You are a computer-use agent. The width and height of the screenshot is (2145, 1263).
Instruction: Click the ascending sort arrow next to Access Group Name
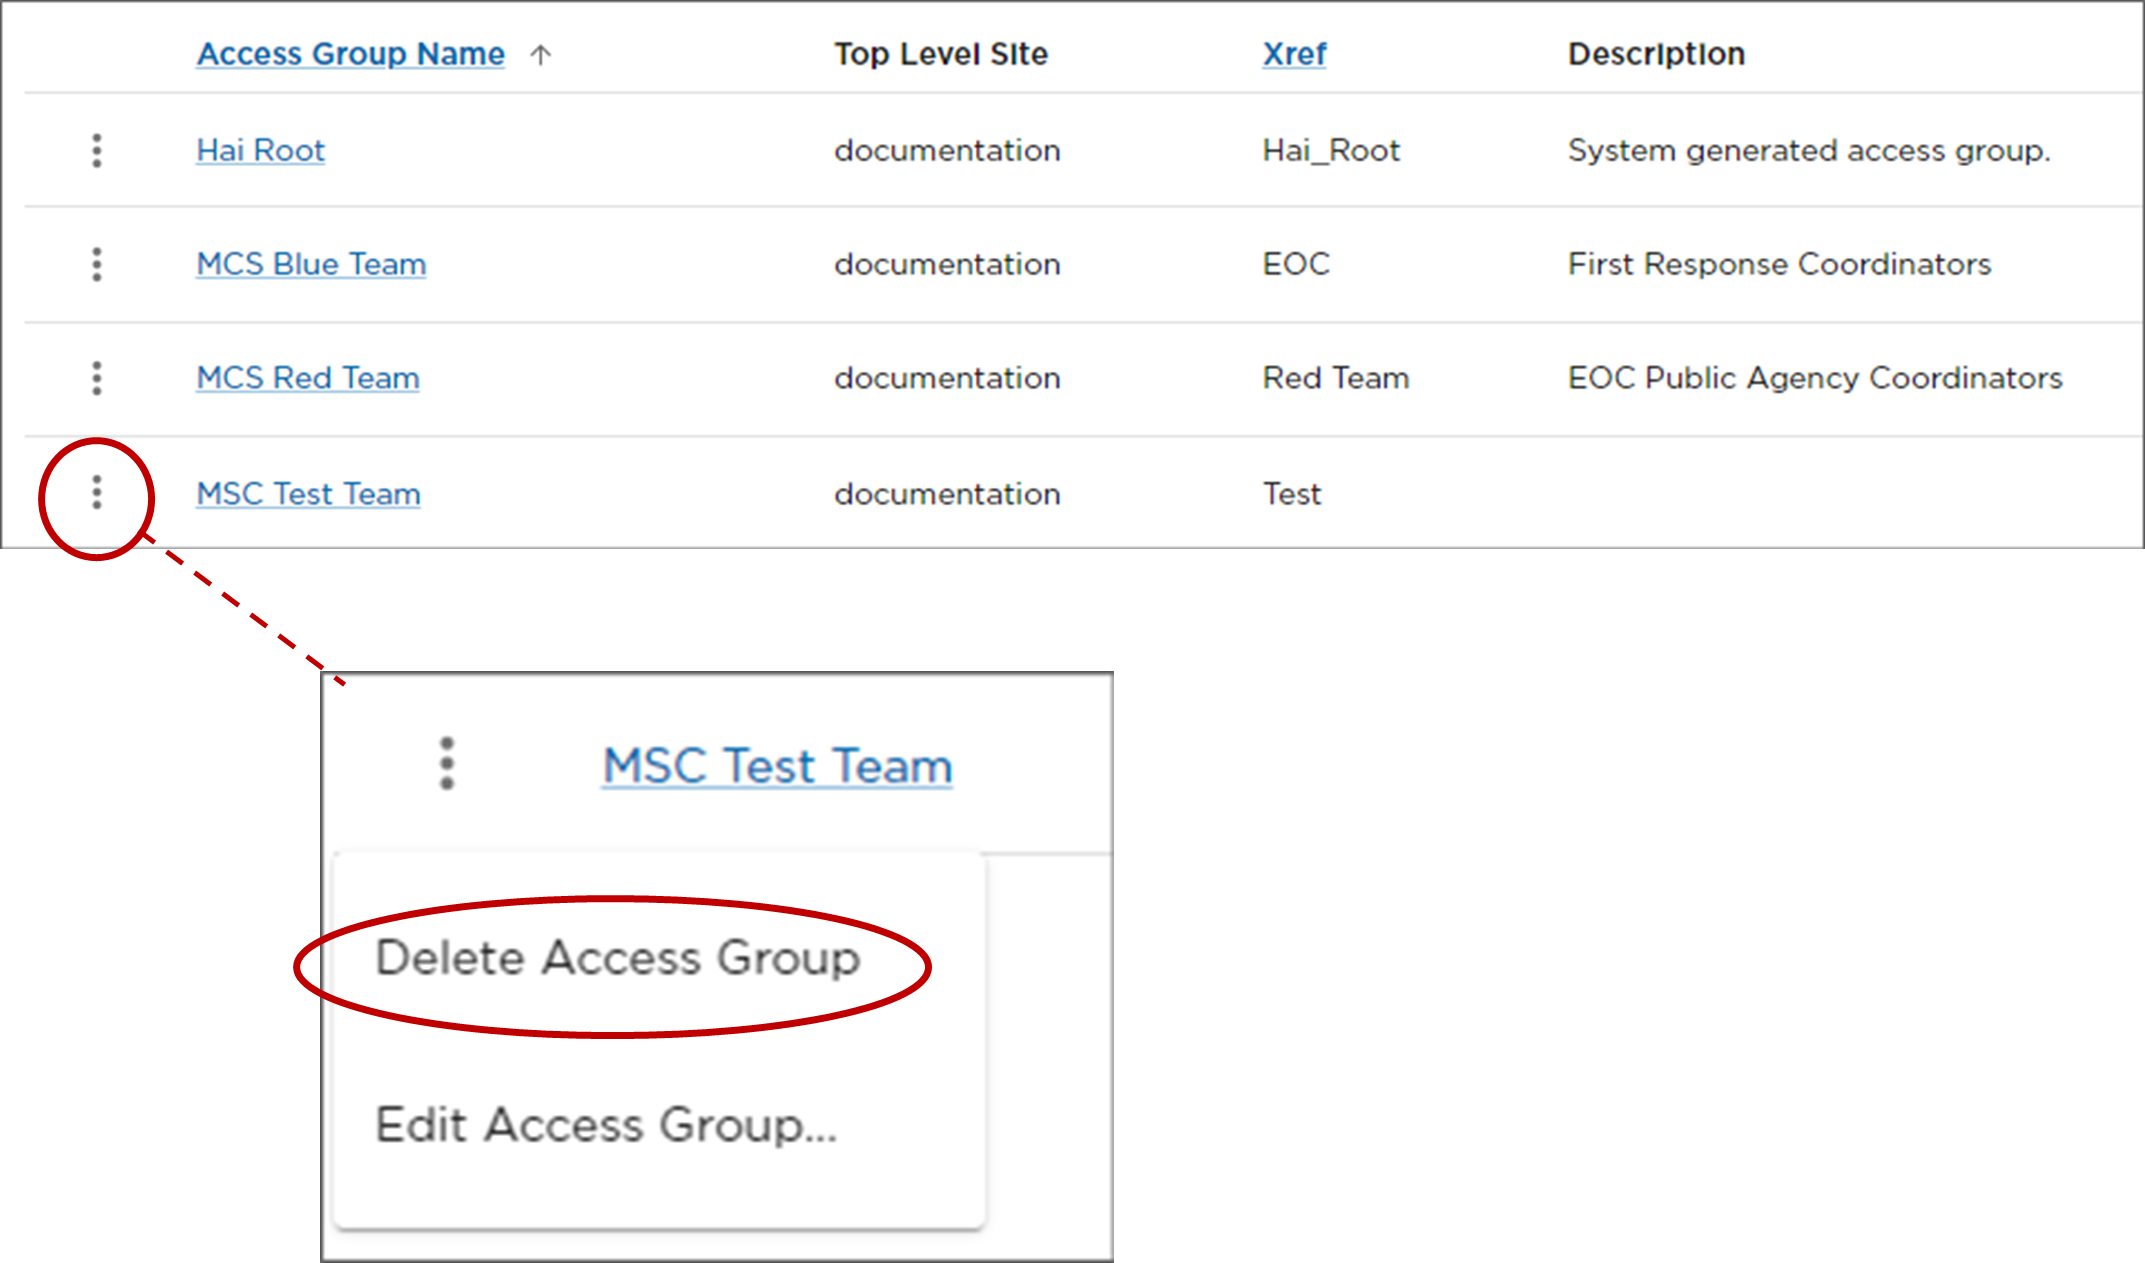[x=541, y=55]
